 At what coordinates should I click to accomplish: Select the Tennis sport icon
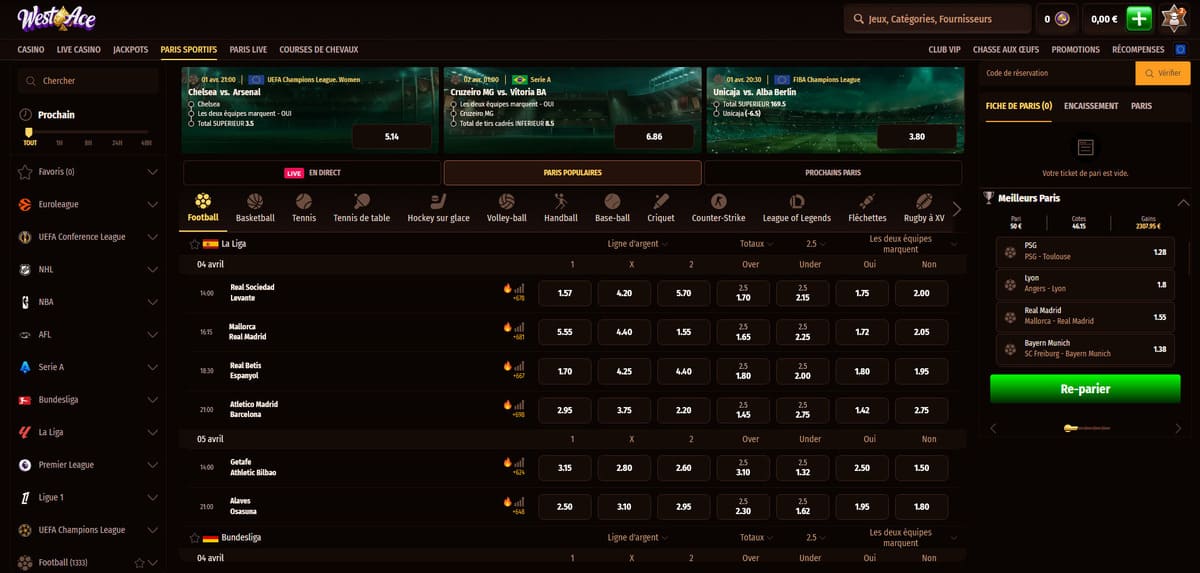point(304,201)
